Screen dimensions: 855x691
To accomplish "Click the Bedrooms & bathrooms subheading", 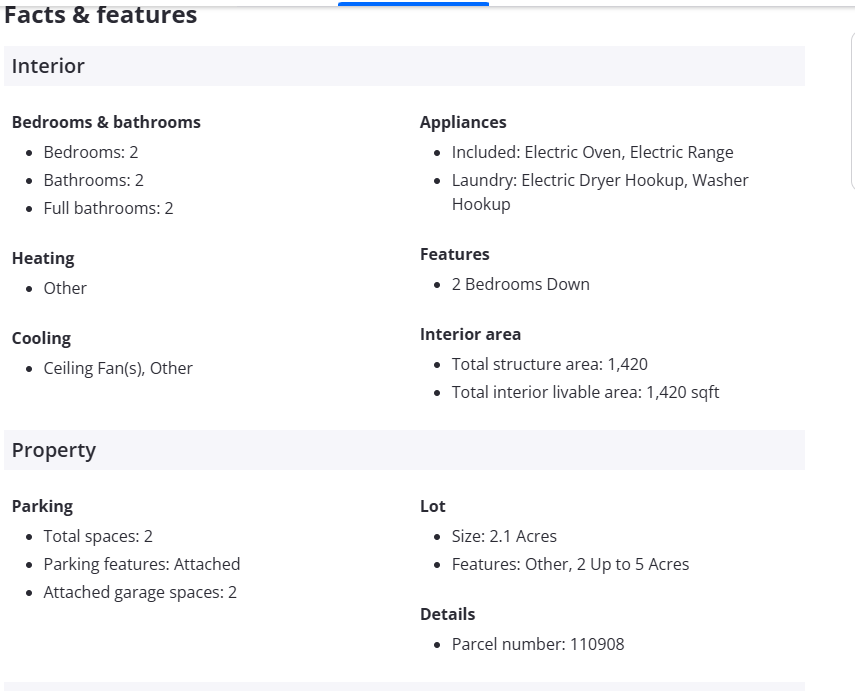I will (x=106, y=122).
